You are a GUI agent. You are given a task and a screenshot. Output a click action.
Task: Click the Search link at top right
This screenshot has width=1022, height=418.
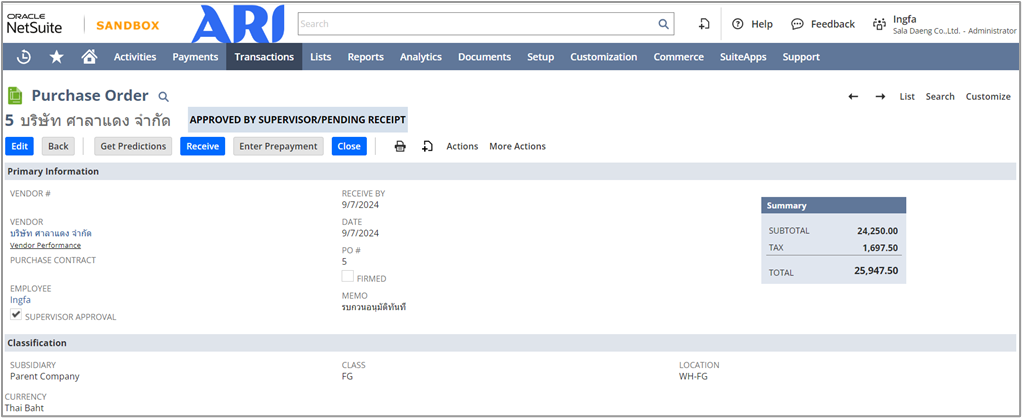tap(940, 97)
